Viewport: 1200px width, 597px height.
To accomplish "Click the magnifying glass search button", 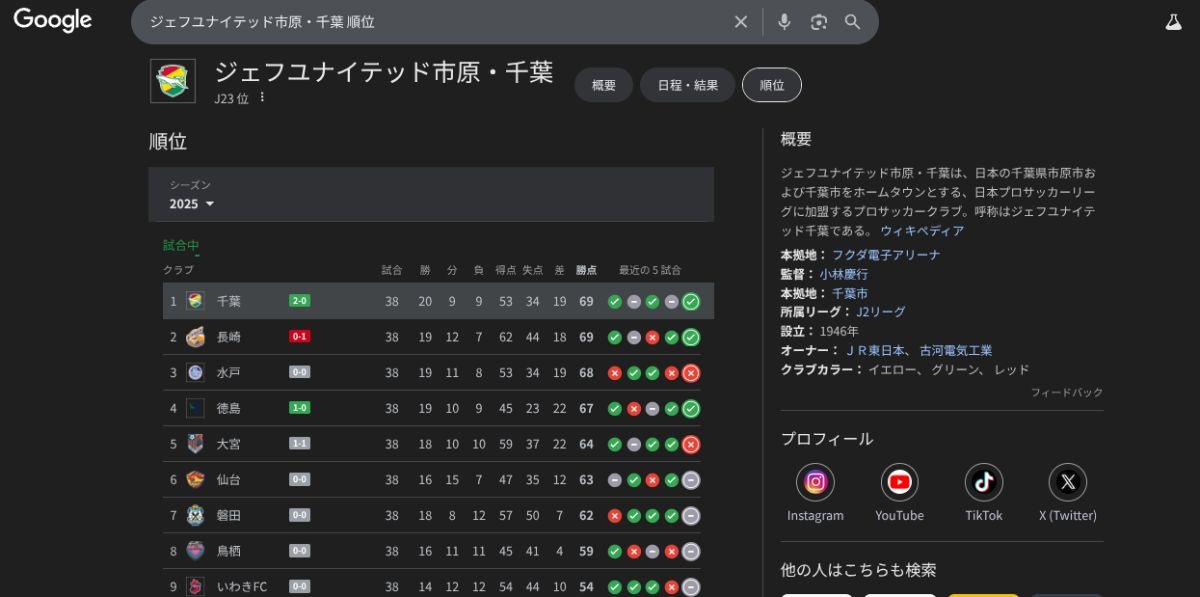I will click(x=853, y=22).
